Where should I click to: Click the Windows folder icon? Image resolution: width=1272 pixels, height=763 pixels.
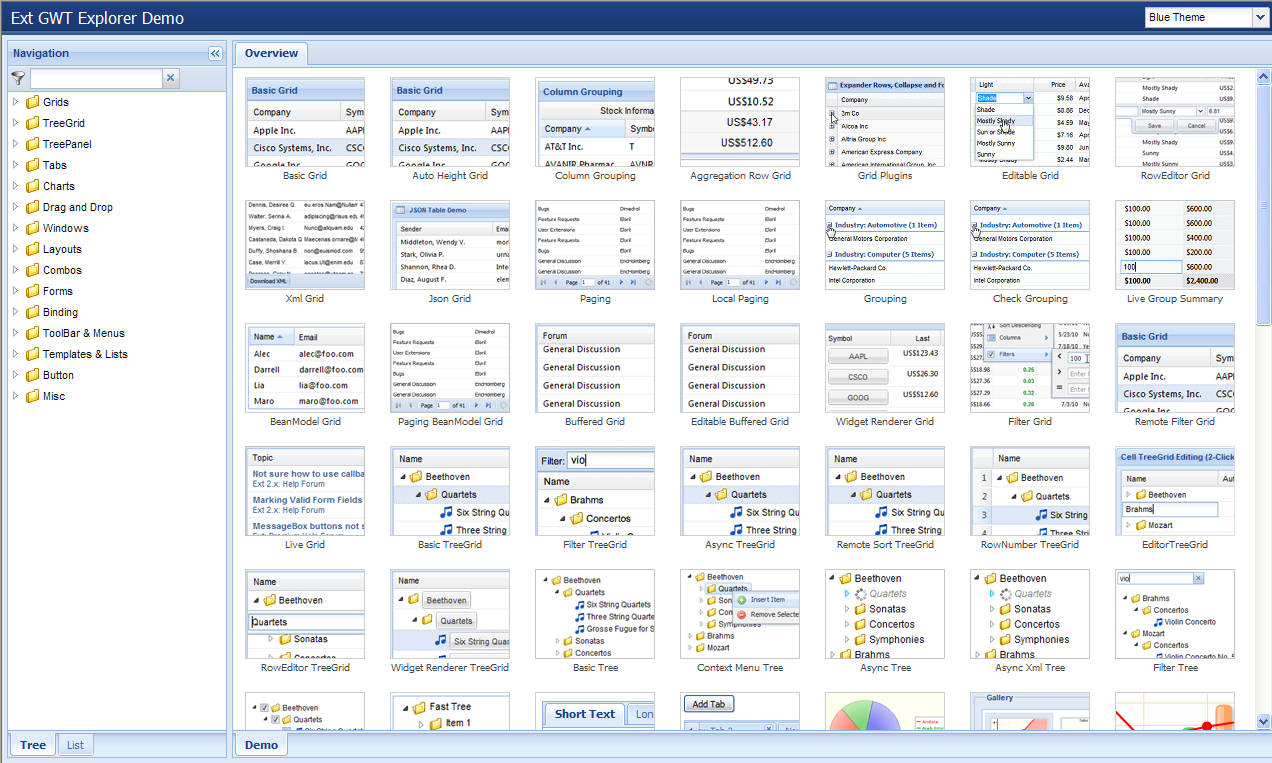coord(33,228)
